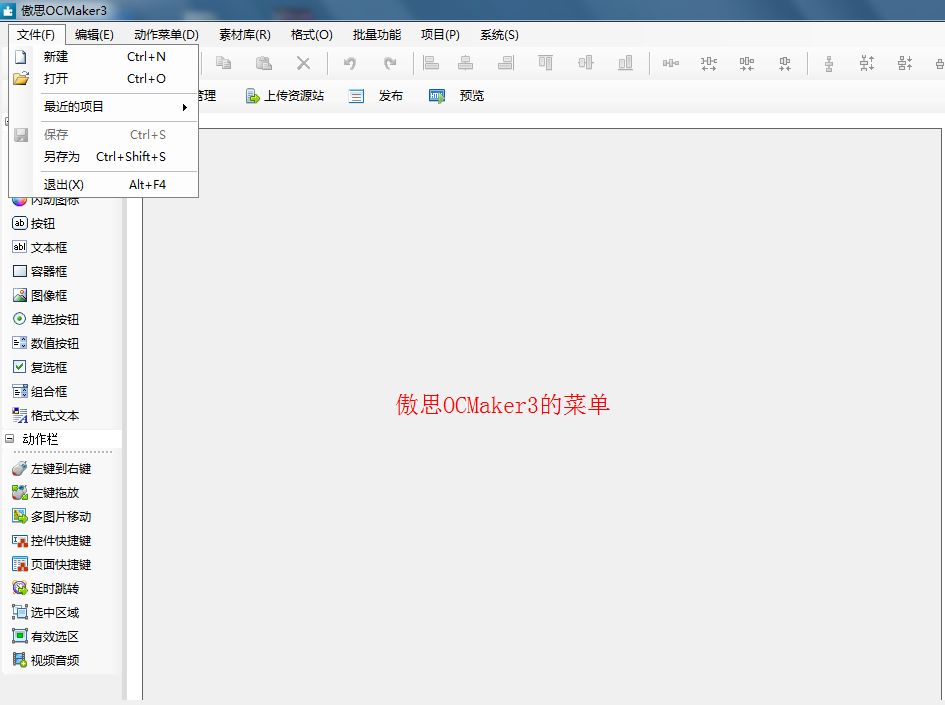Image resolution: width=945 pixels, height=705 pixels.
Task: Choose 新建 from the File menu
Action: coord(104,57)
